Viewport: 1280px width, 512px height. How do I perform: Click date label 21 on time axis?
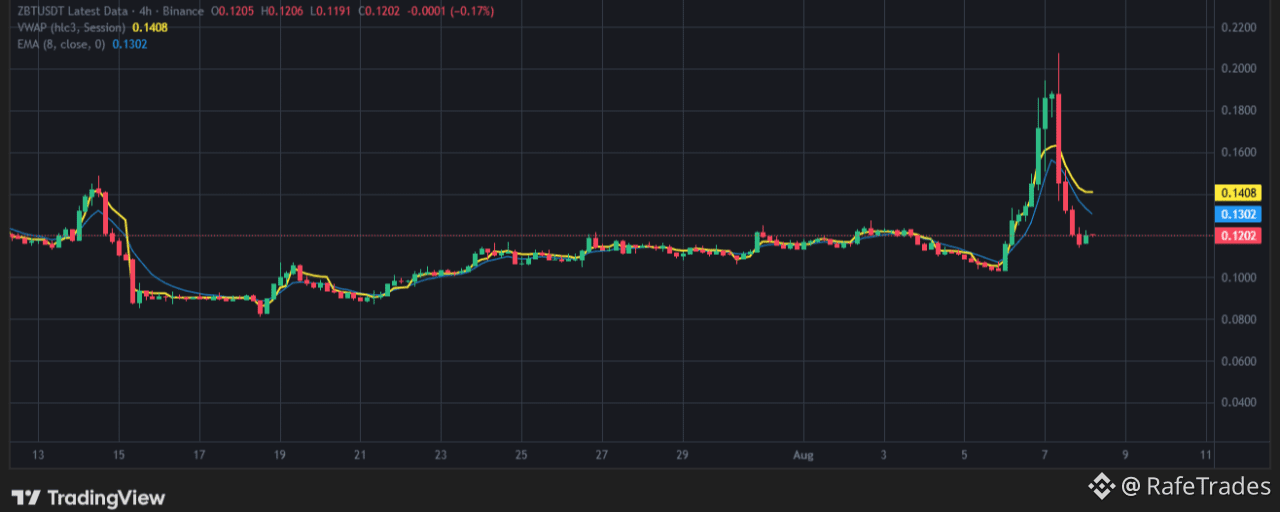click(x=360, y=455)
